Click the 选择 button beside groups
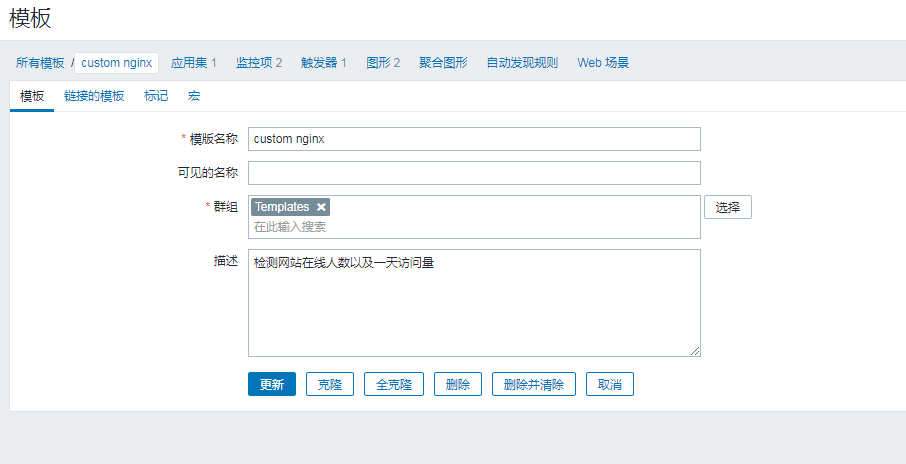This screenshot has width=906, height=464. click(727, 207)
